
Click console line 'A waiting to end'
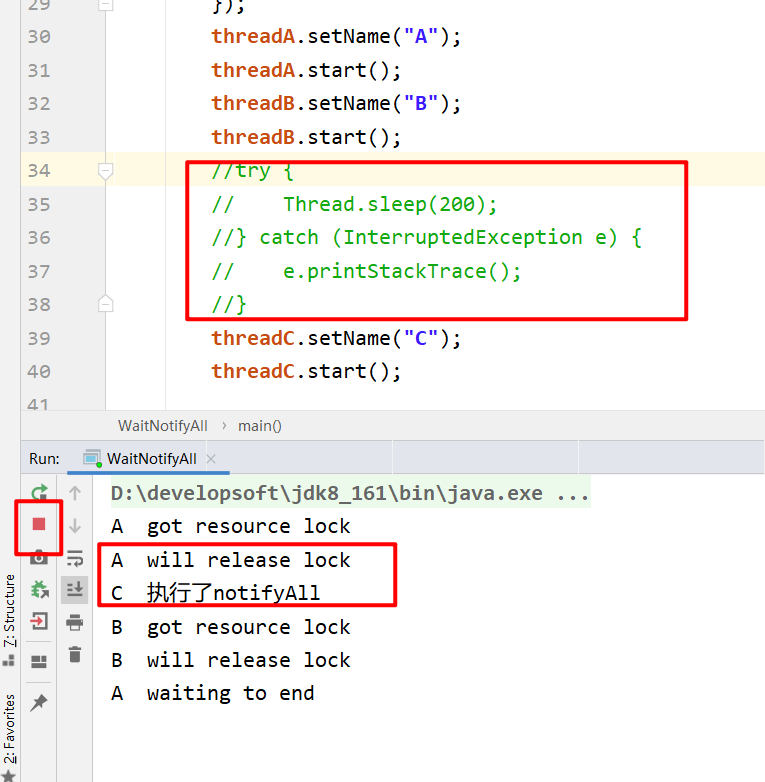(x=213, y=693)
